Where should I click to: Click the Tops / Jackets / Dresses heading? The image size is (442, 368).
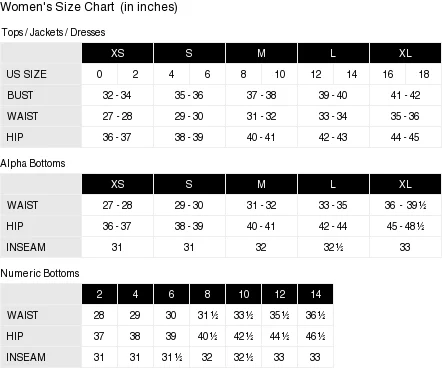pyautogui.click(x=53, y=32)
